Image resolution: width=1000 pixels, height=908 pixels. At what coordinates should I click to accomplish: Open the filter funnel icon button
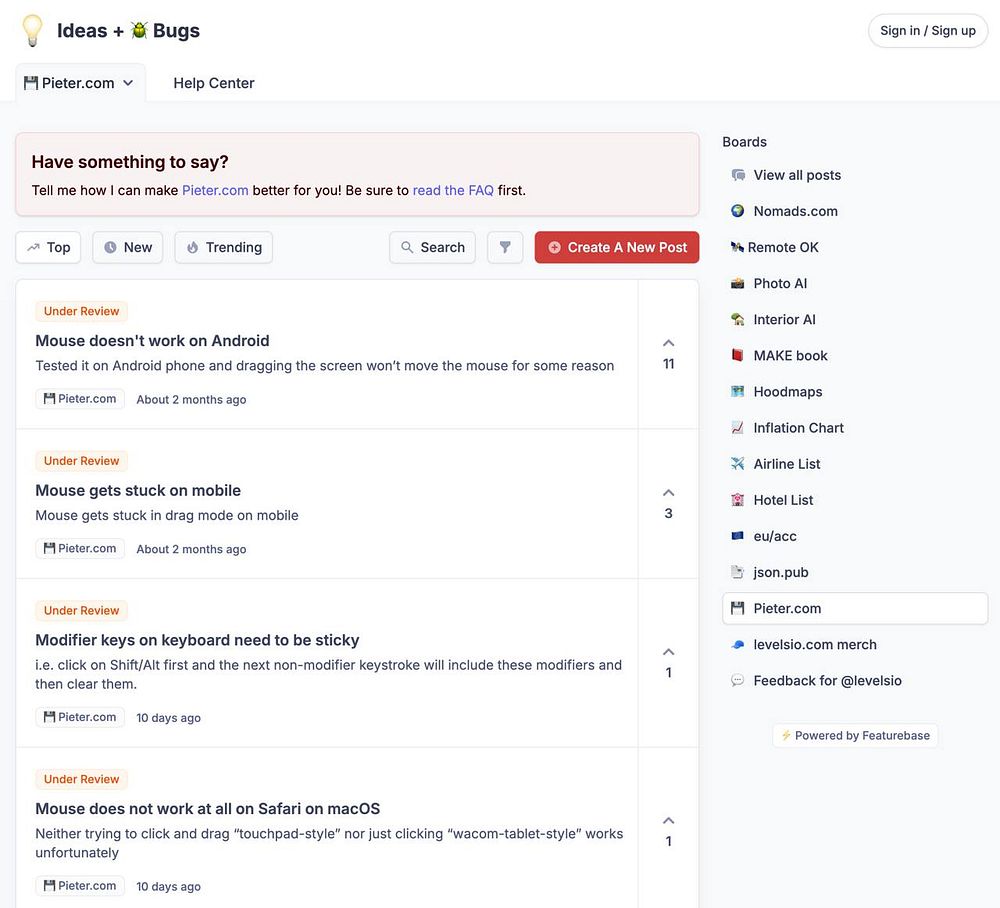point(505,247)
